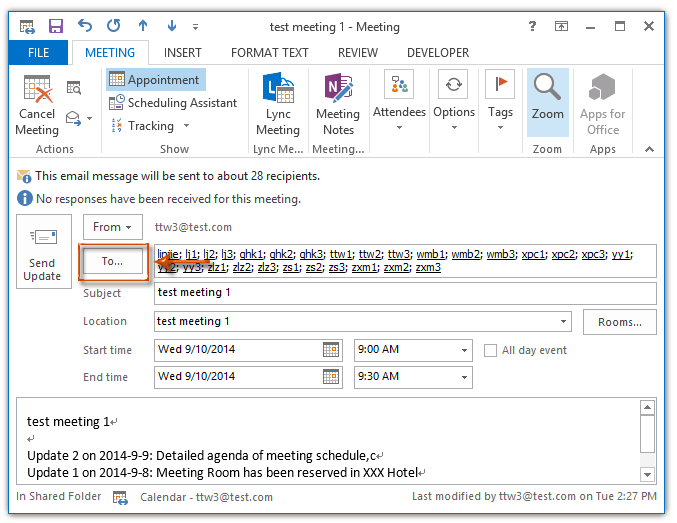Enable the All day event checkbox

click(x=491, y=351)
